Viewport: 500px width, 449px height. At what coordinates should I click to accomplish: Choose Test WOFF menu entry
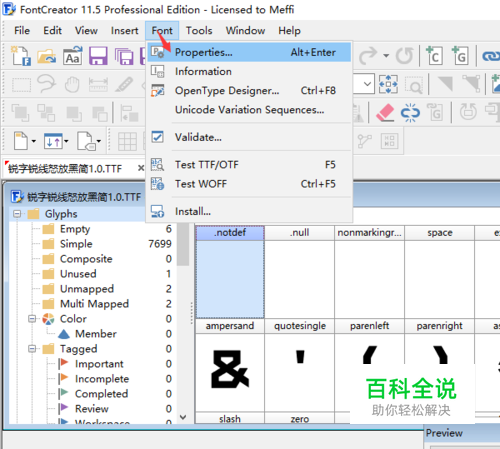click(x=249, y=184)
